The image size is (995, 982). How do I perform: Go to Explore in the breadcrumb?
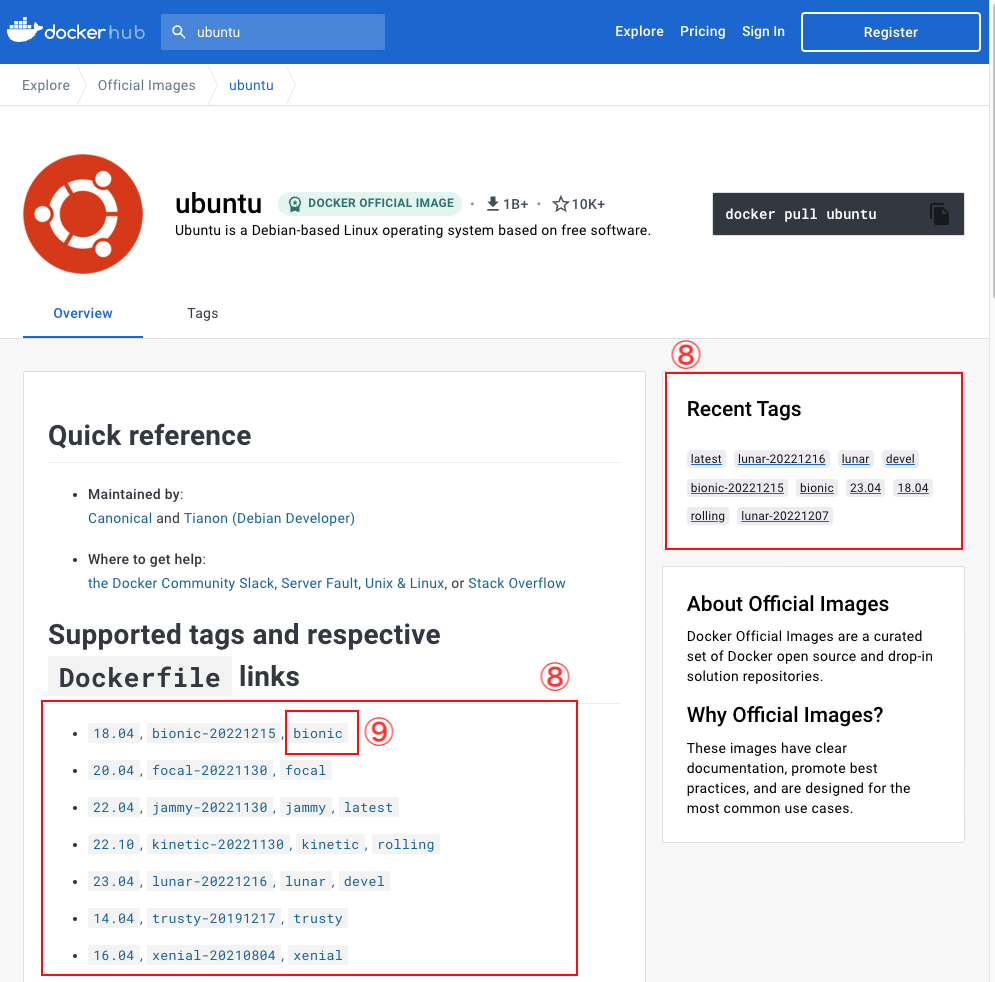[46, 85]
